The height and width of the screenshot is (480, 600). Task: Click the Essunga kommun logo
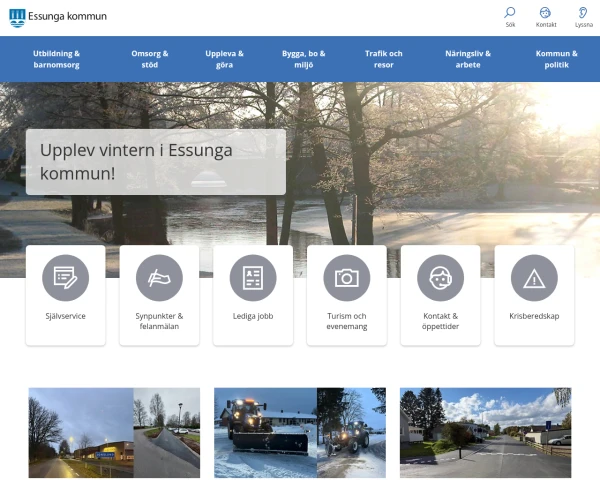click(58, 17)
